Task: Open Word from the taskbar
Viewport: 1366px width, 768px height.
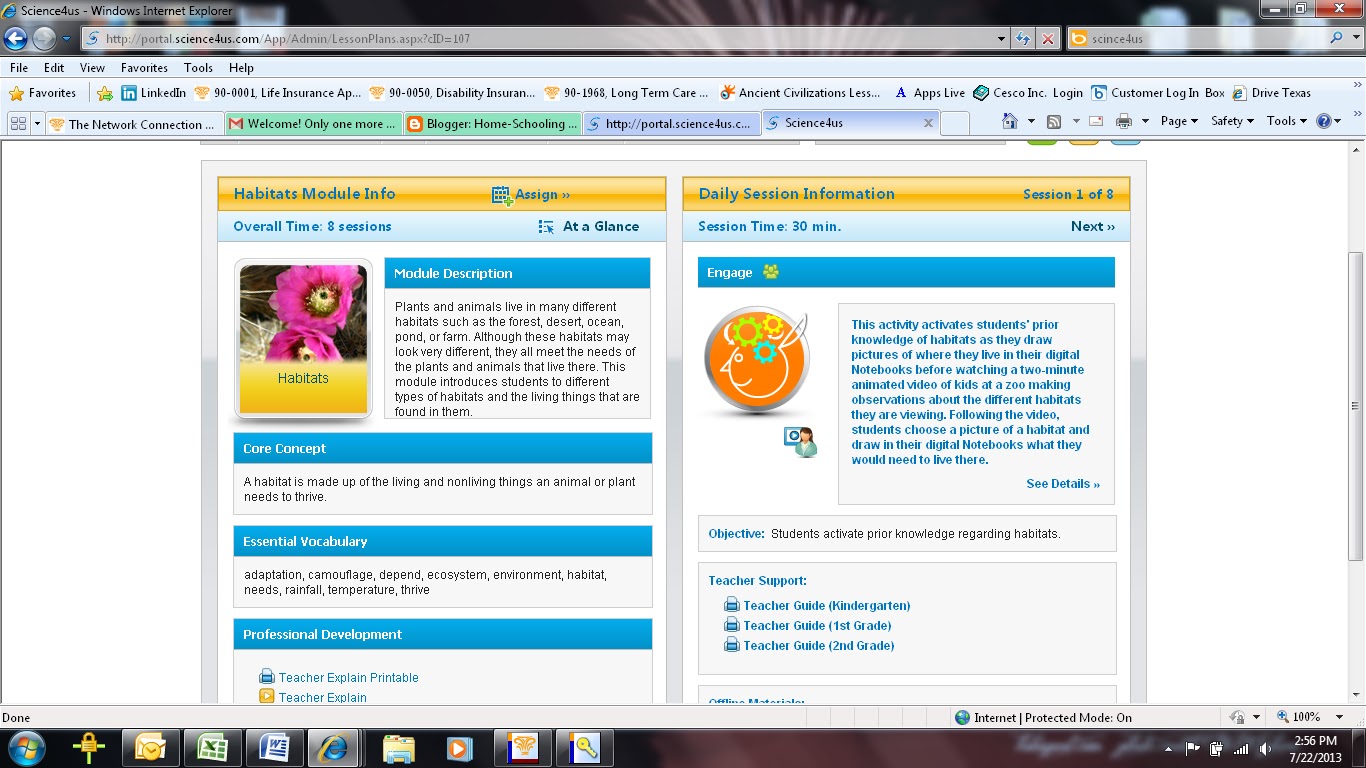Action: (274, 748)
